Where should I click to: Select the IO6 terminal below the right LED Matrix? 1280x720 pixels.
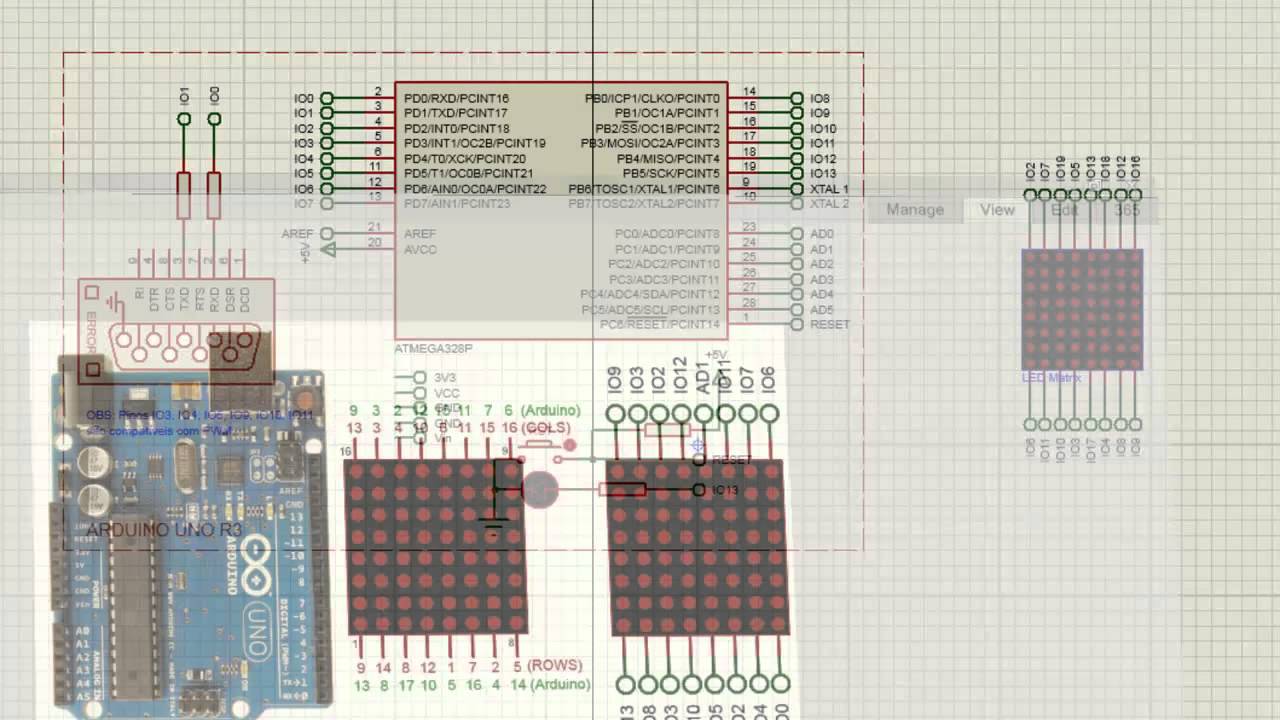tap(1031, 424)
